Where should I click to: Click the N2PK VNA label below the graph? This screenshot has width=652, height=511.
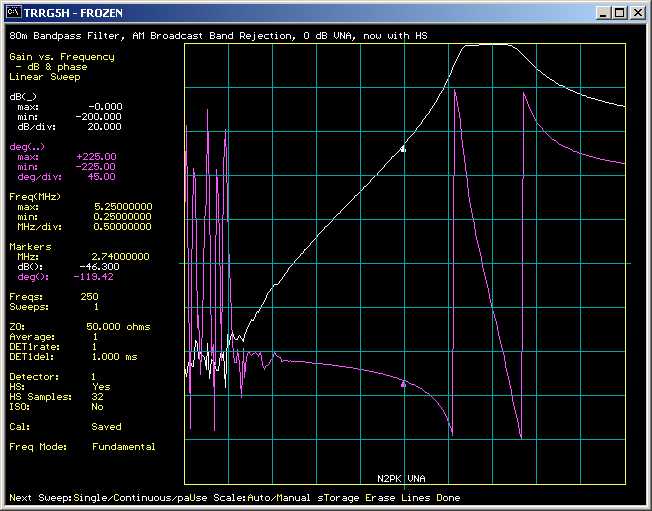point(401,478)
